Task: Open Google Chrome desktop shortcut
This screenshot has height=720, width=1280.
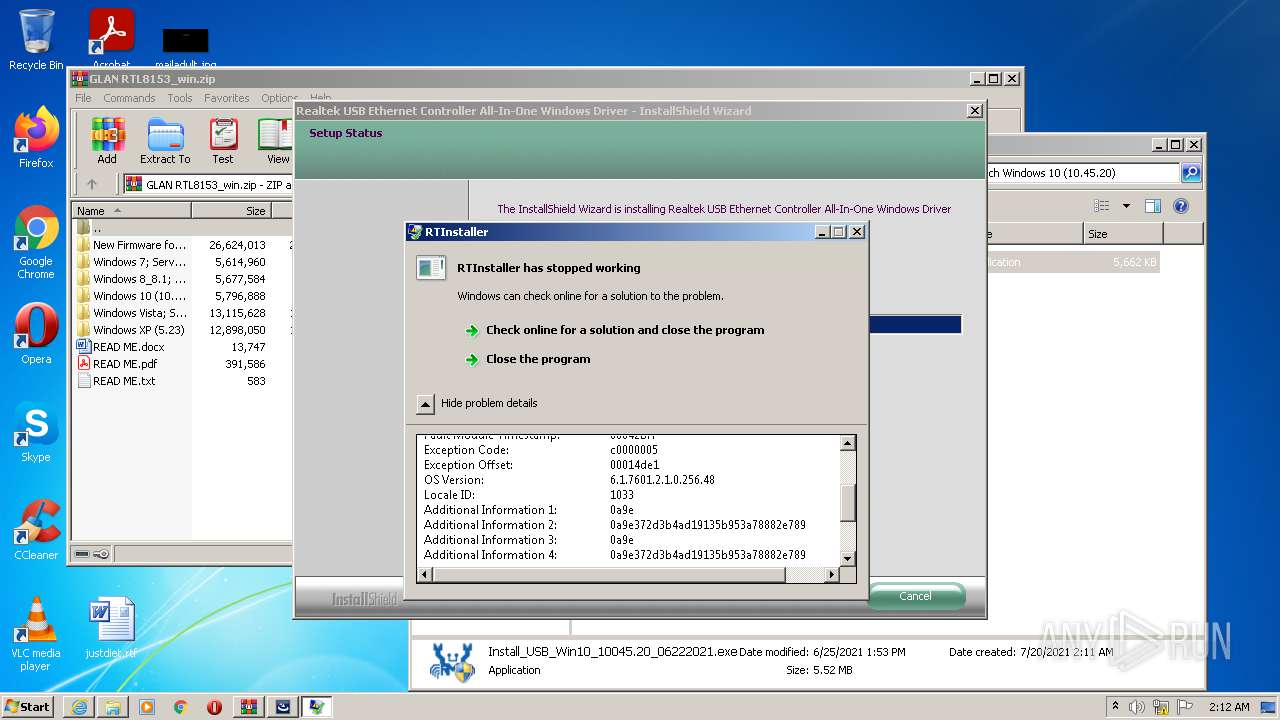Action: click(36, 242)
